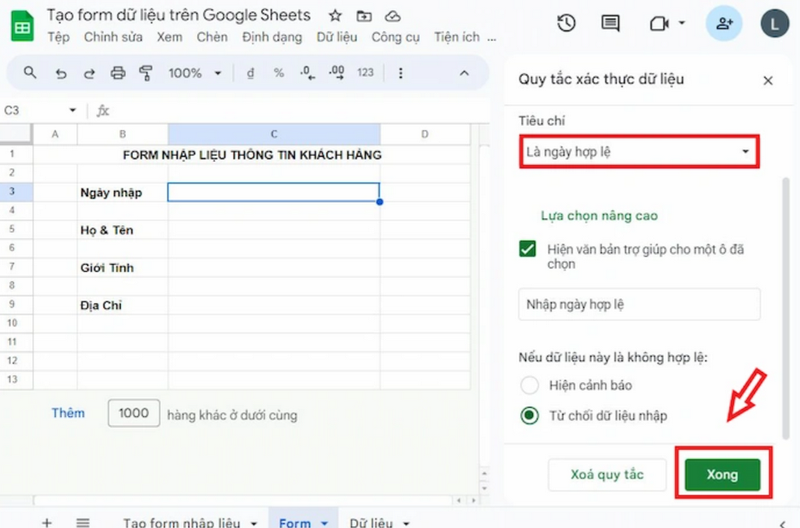The image size is (800, 528).
Task: Uncheck 'Hiện văn bản trợ giúp' checkbox
Action: pyautogui.click(x=528, y=249)
